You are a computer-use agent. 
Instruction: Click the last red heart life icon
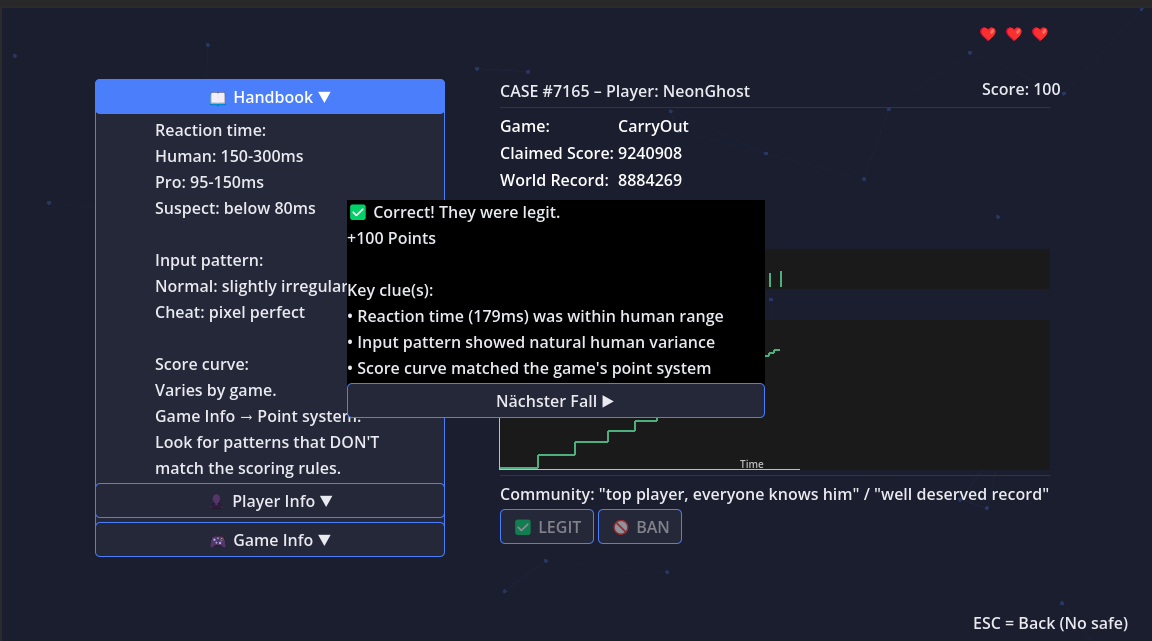pos(1040,34)
